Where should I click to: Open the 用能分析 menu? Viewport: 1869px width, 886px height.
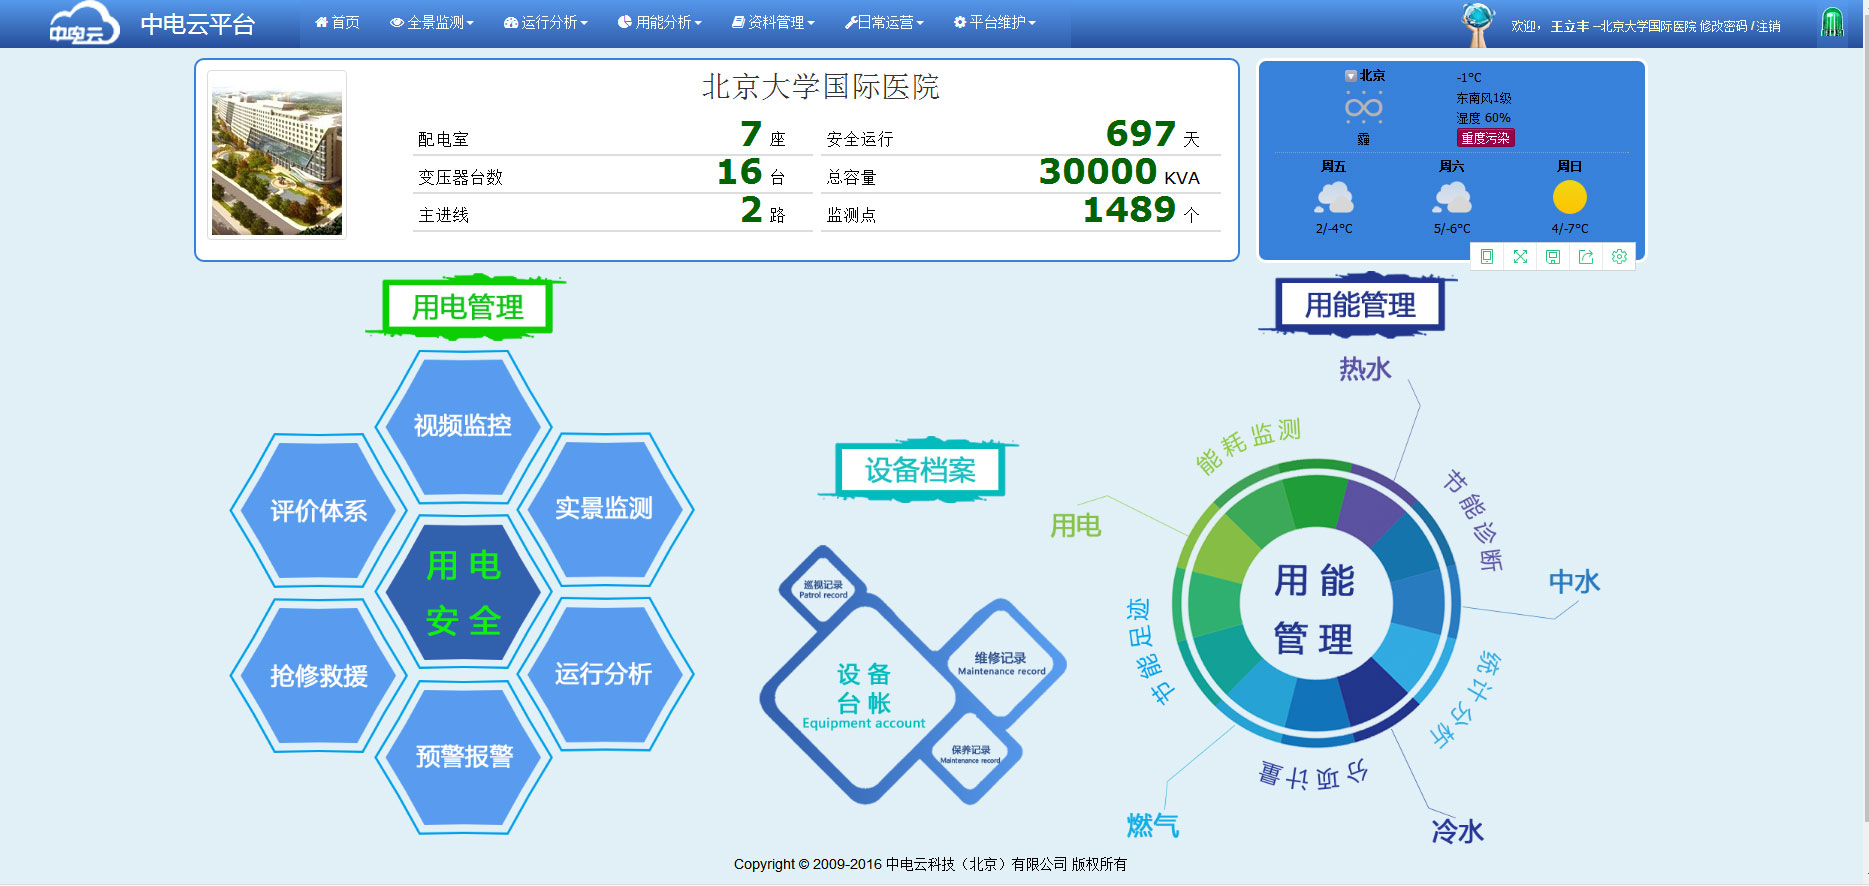[660, 22]
